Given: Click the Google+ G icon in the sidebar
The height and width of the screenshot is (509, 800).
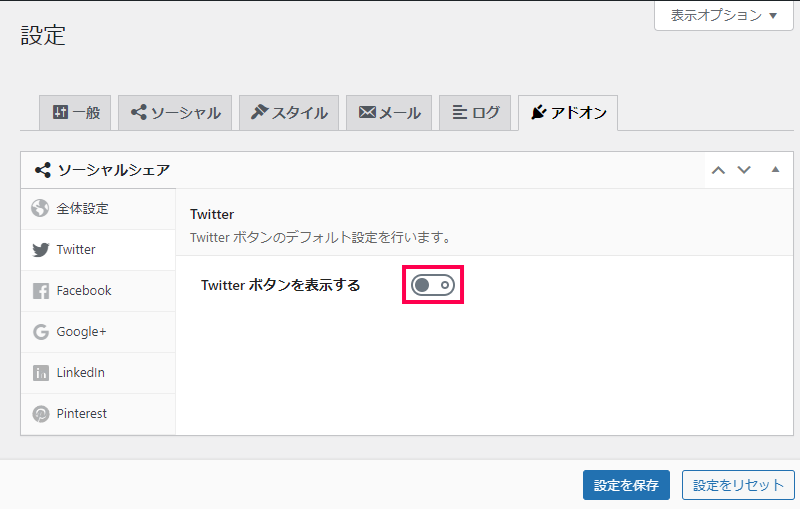Looking at the screenshot, I should pyautogui.click(x=41, y=332).
